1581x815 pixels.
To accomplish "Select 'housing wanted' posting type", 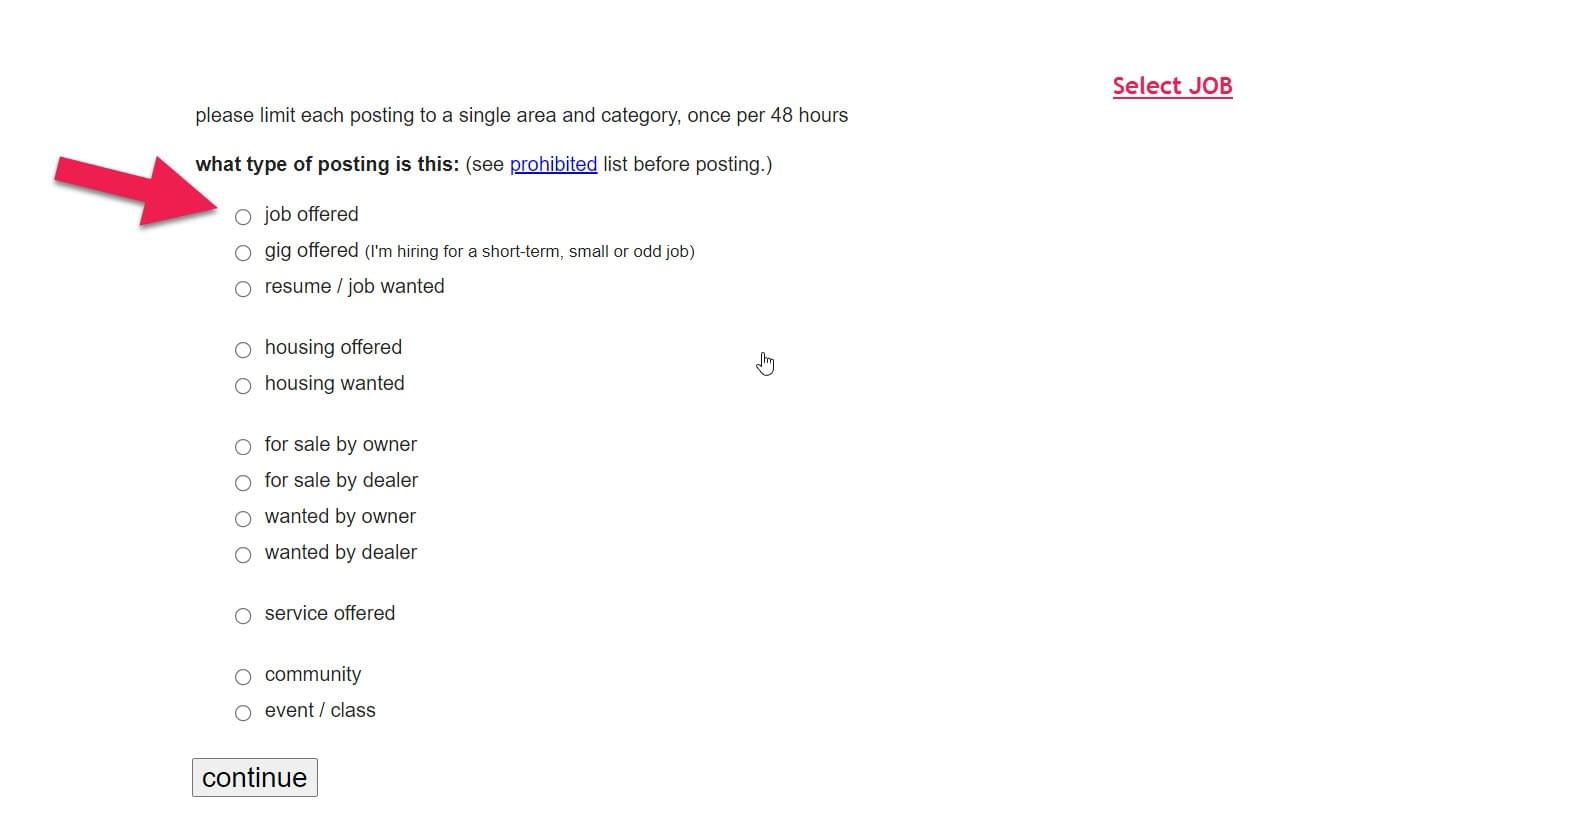I will tap(243, 386).
